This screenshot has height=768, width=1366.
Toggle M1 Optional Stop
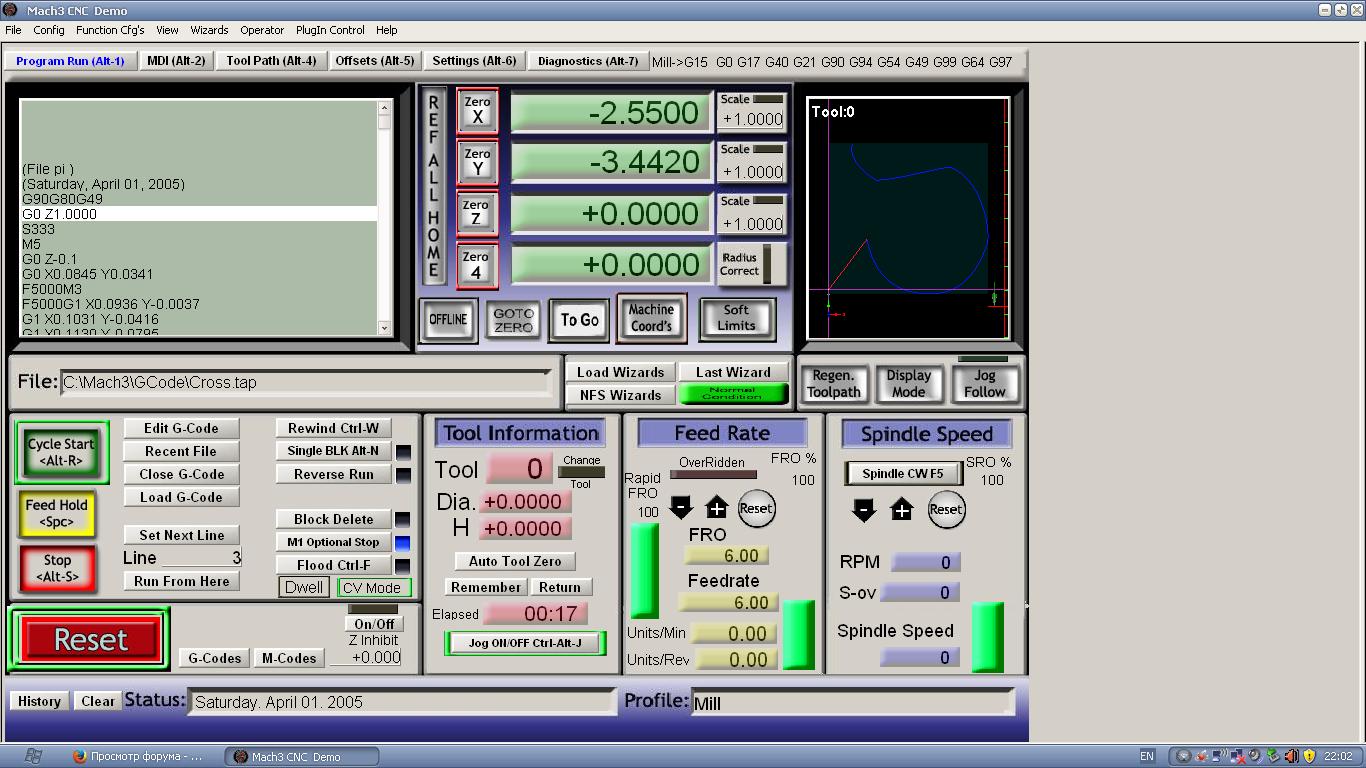pyautogui.click(x=333, y=542)
